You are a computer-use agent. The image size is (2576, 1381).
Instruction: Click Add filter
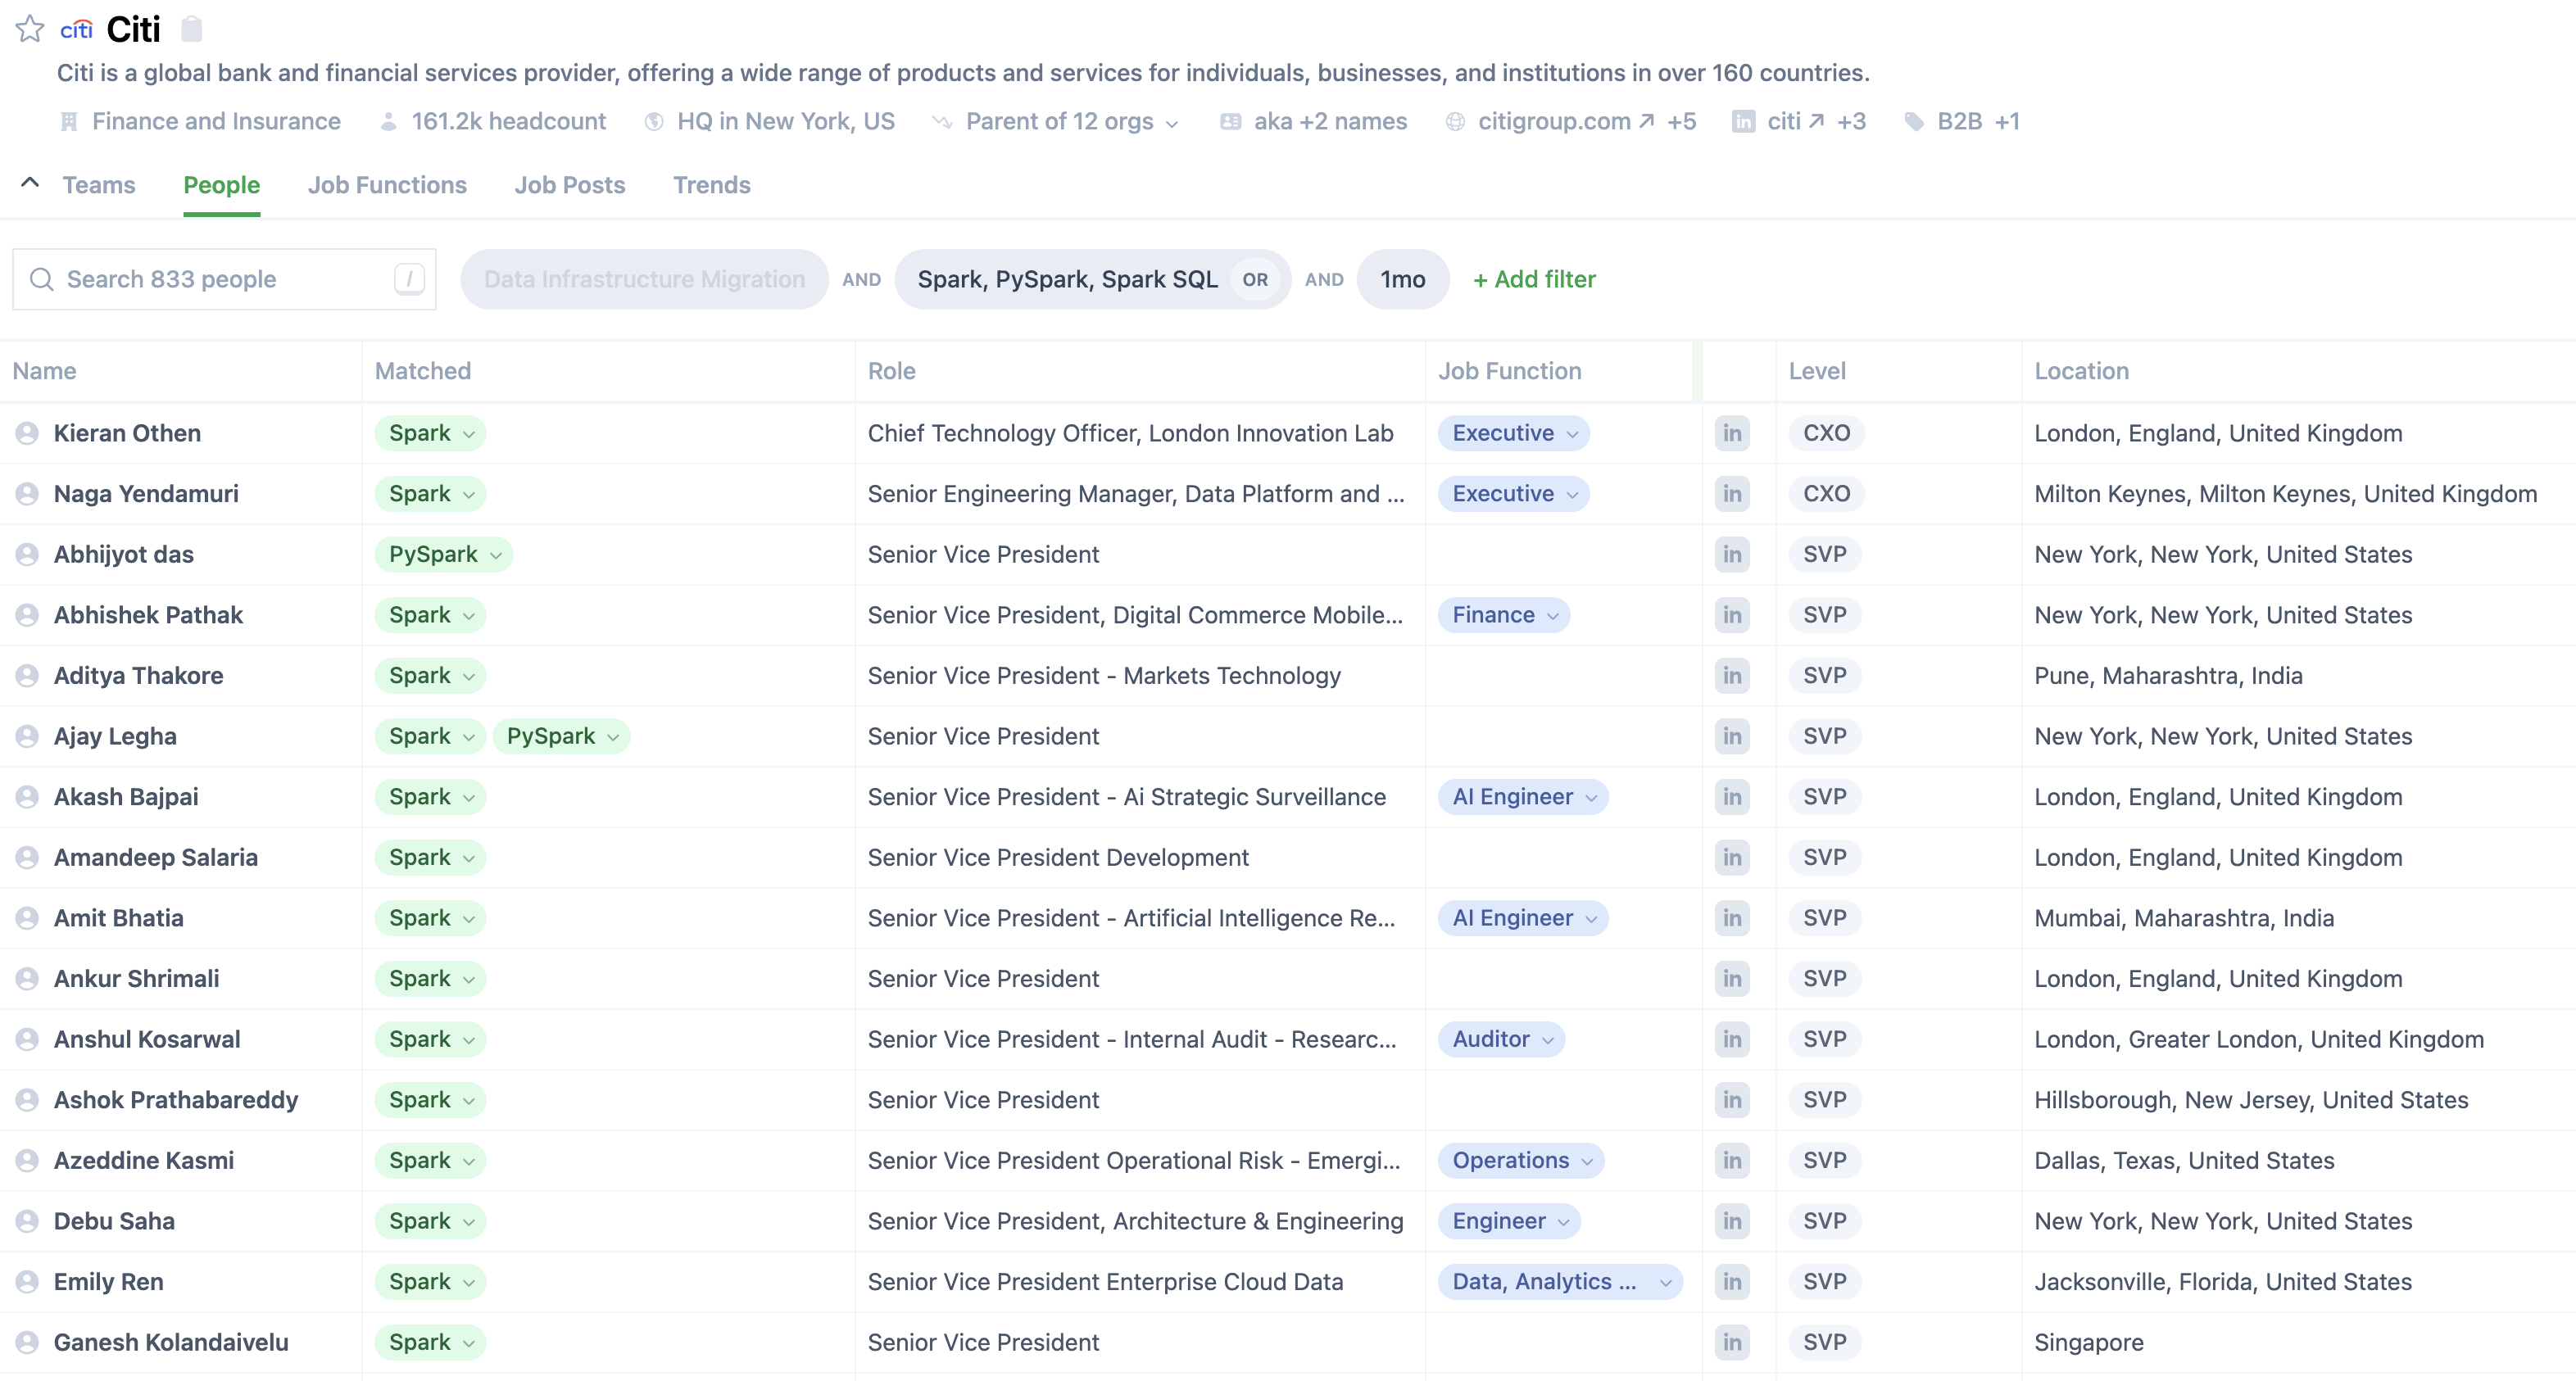pos(1533,279)
